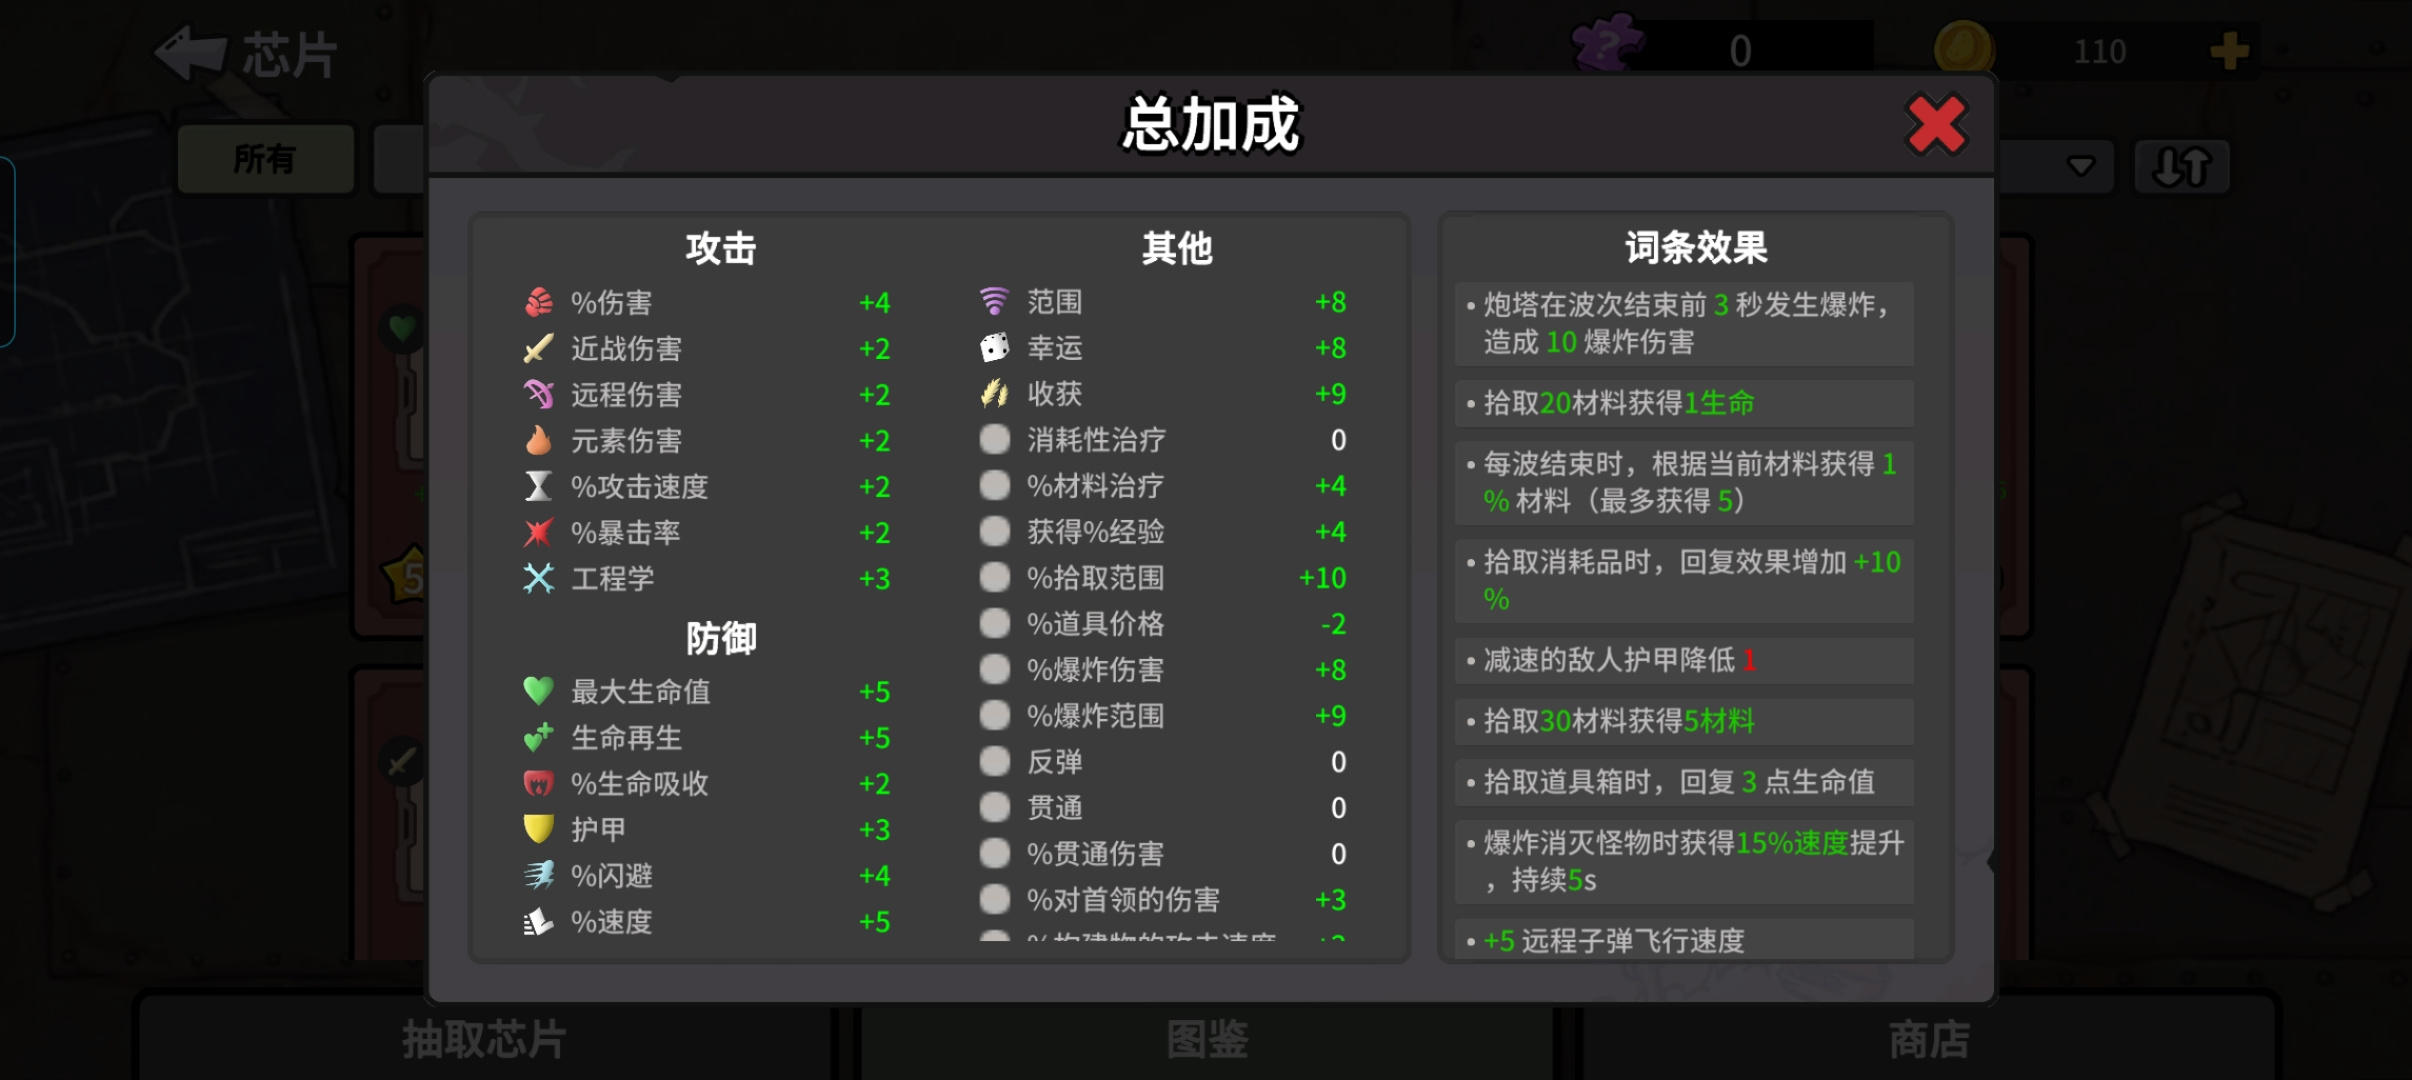This screenshot has width=2412, height=1080.
Task: Click the 元素伤害 flame icon
Action: 538,440
